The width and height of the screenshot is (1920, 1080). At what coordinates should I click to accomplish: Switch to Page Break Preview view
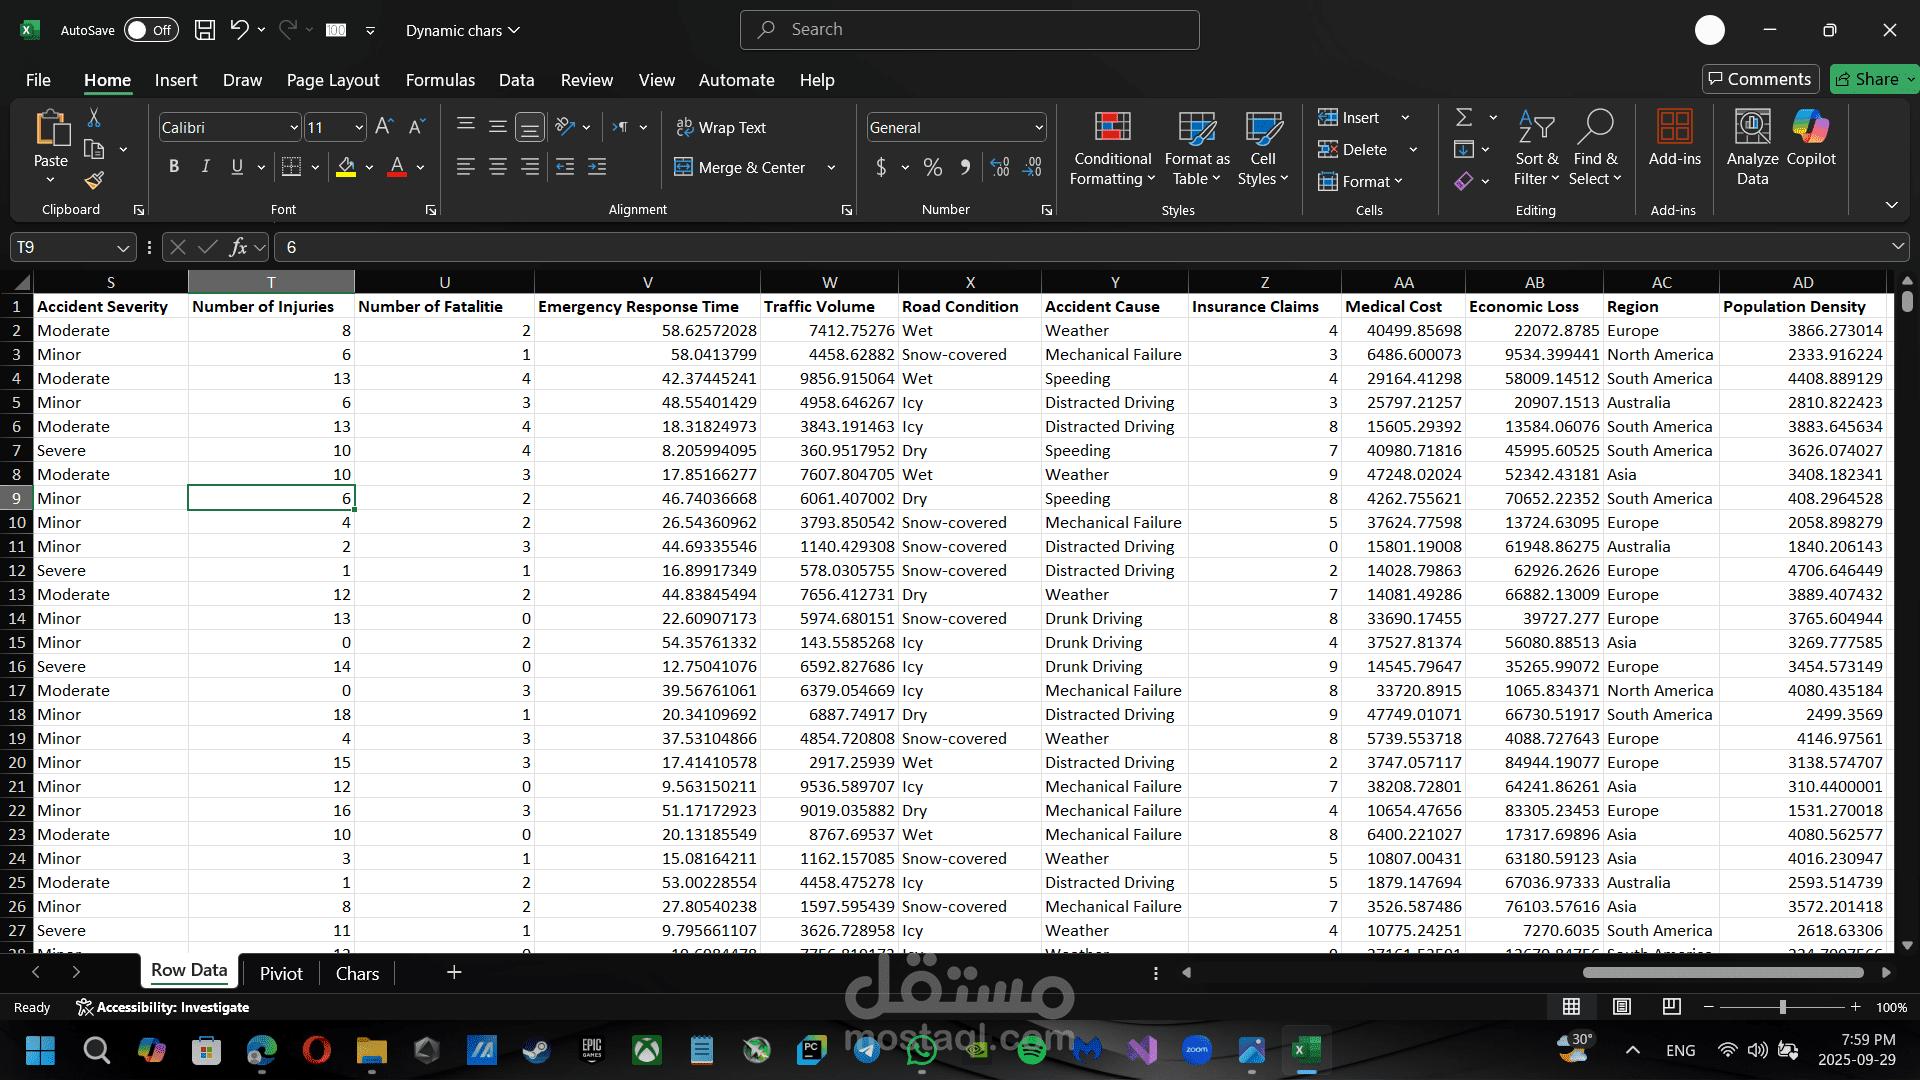(1671, 1007)
